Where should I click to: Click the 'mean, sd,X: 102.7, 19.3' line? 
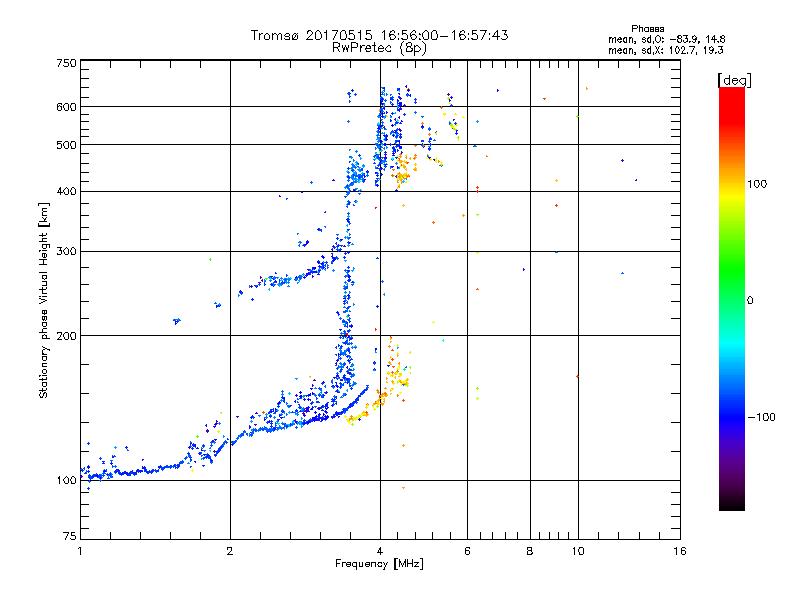tap(666, 50)
